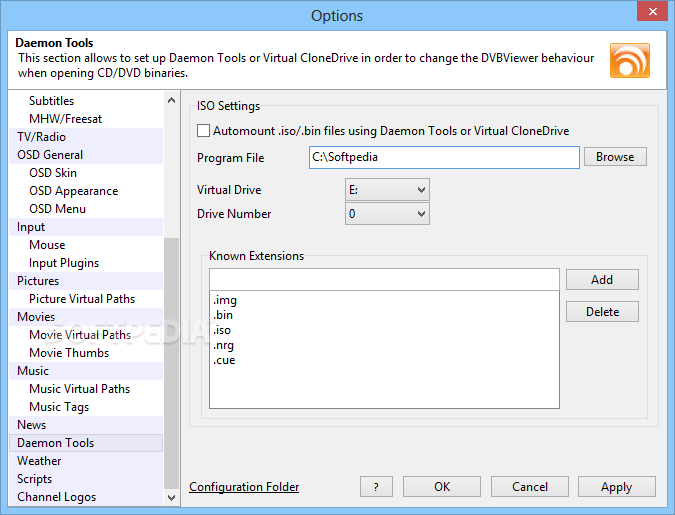
Task: Click Browse for program file
Action: pos(615,157)
